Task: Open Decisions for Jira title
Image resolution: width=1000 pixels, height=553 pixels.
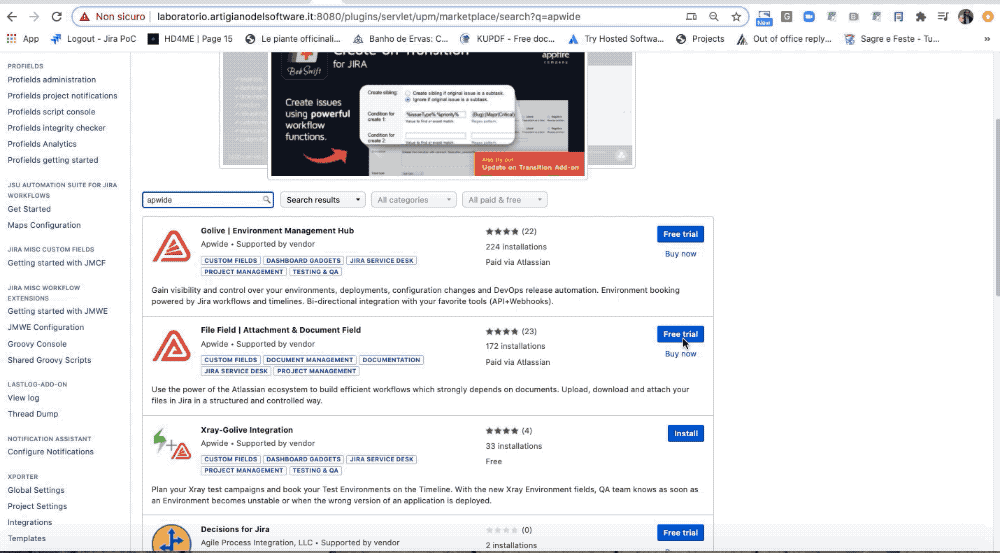Action: [x=235, y=529]
